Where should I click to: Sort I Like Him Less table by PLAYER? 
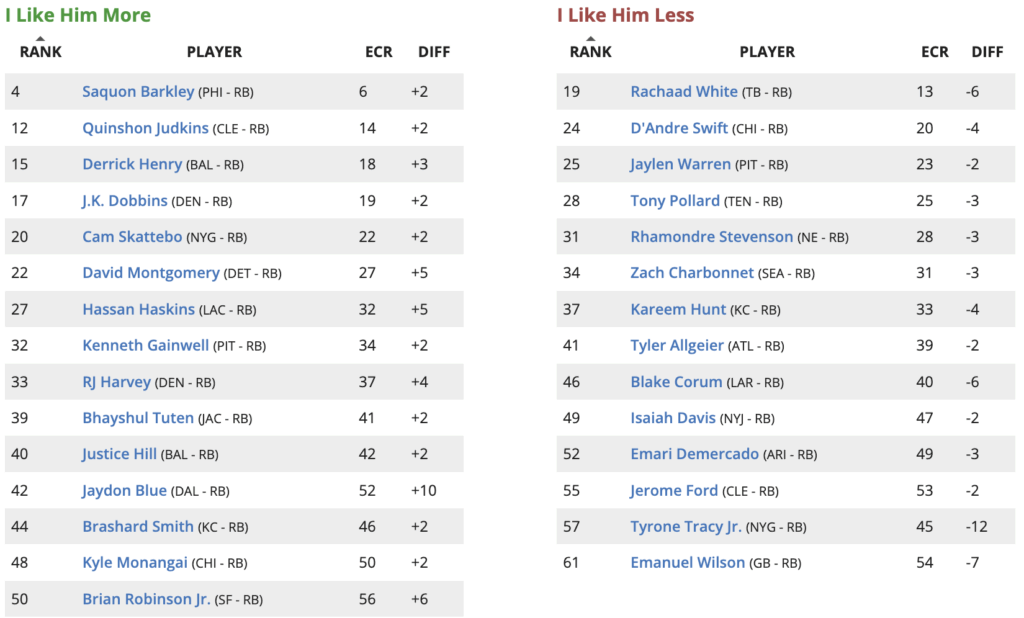[x=767, y=52]
